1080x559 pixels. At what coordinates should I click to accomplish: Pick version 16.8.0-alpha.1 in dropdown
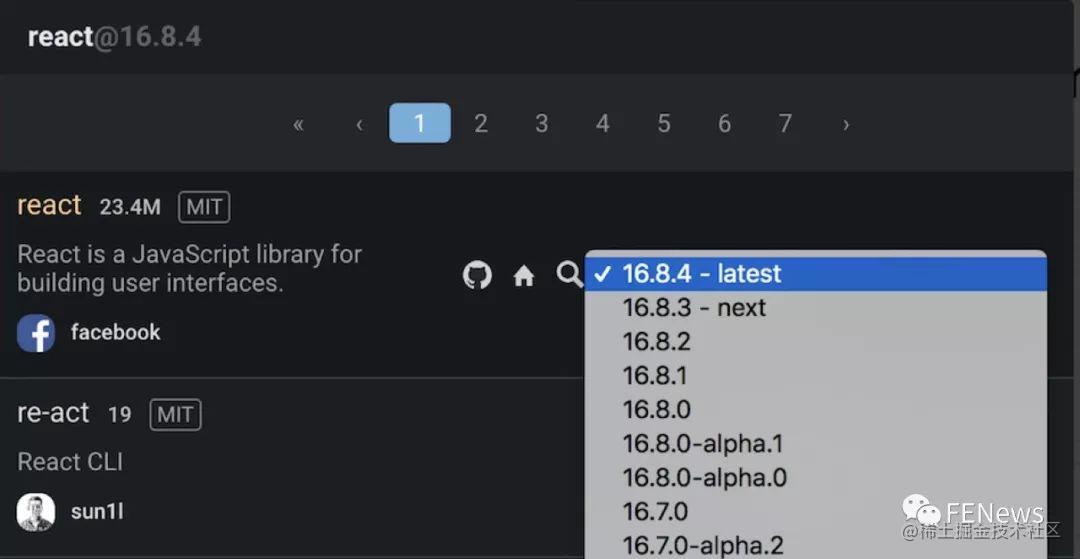click(816, 443)
